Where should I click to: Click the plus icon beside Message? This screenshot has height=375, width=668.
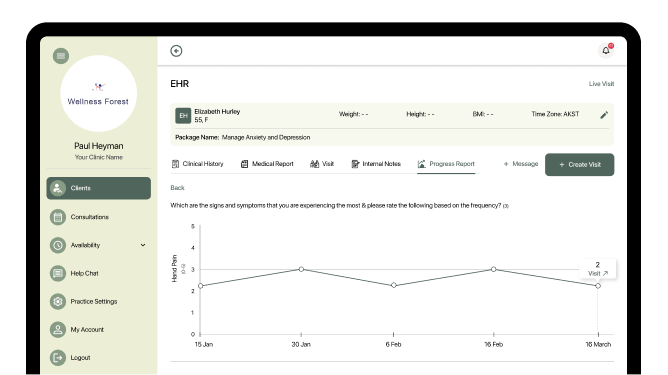click(x=506, y=164)
